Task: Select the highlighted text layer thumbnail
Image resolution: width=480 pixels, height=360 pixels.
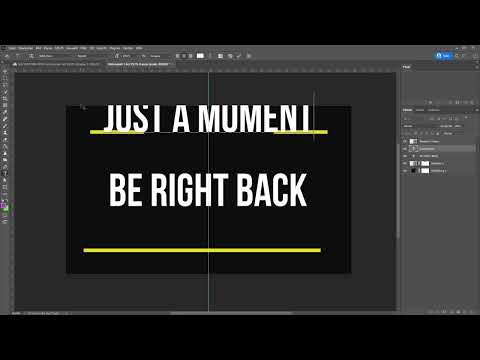Action: click(413, 149)
